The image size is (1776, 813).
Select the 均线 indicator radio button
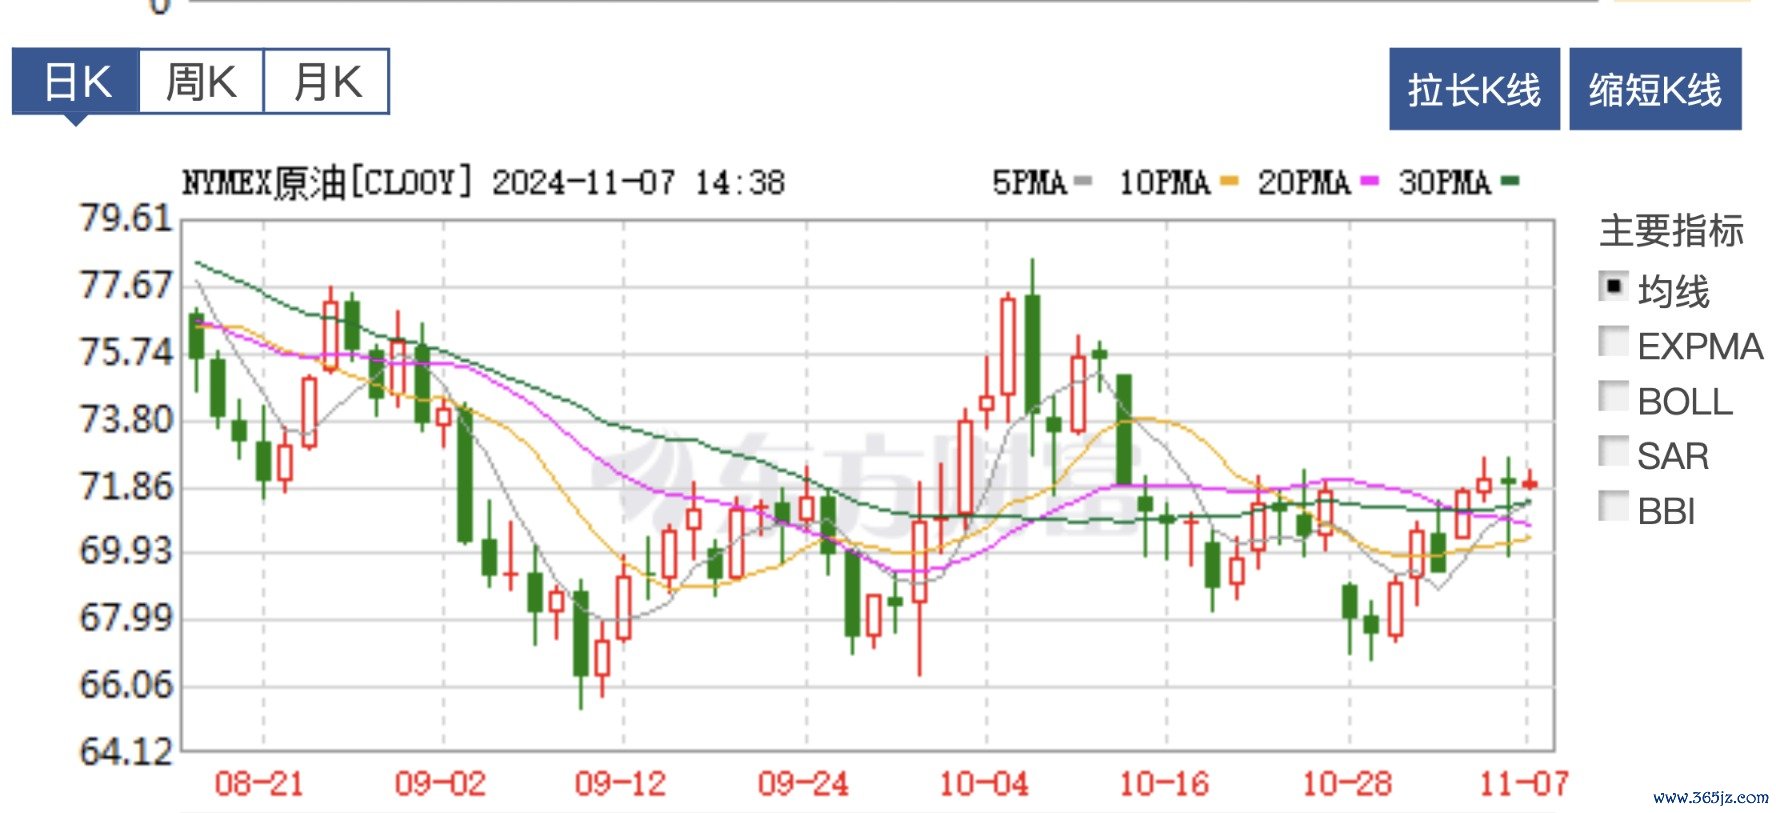click(x=1612, y=288)
